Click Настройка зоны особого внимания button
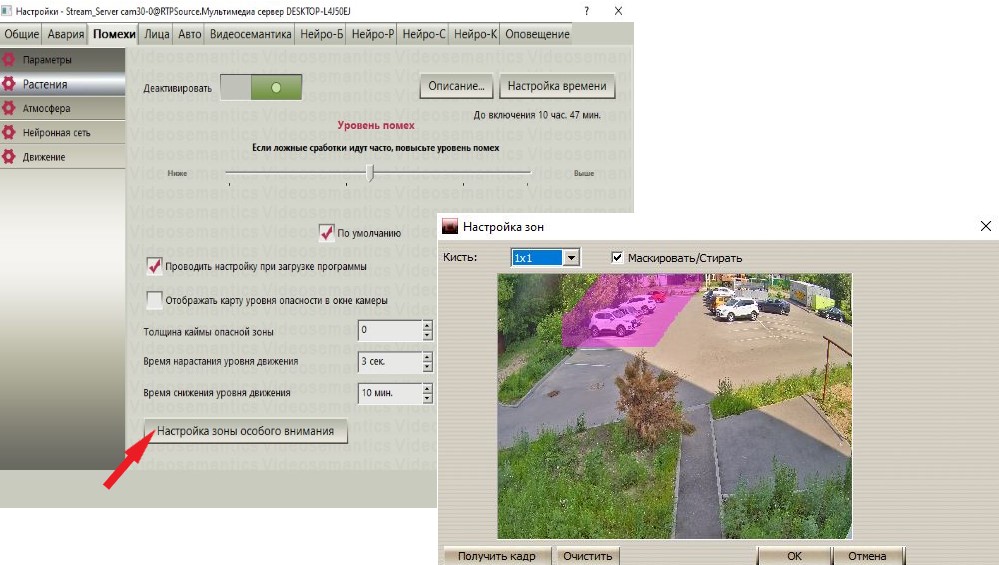 coord(245,431)
